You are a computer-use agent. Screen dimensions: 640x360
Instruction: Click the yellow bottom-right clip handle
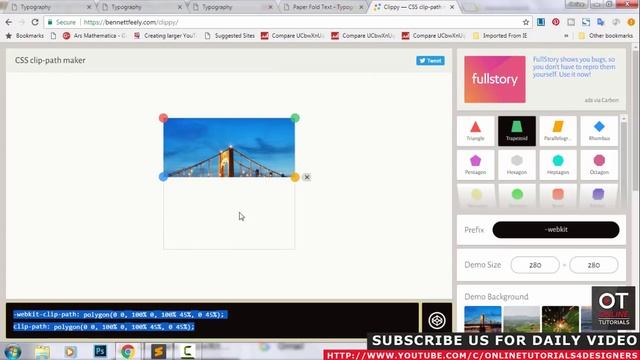click(295, 177)
